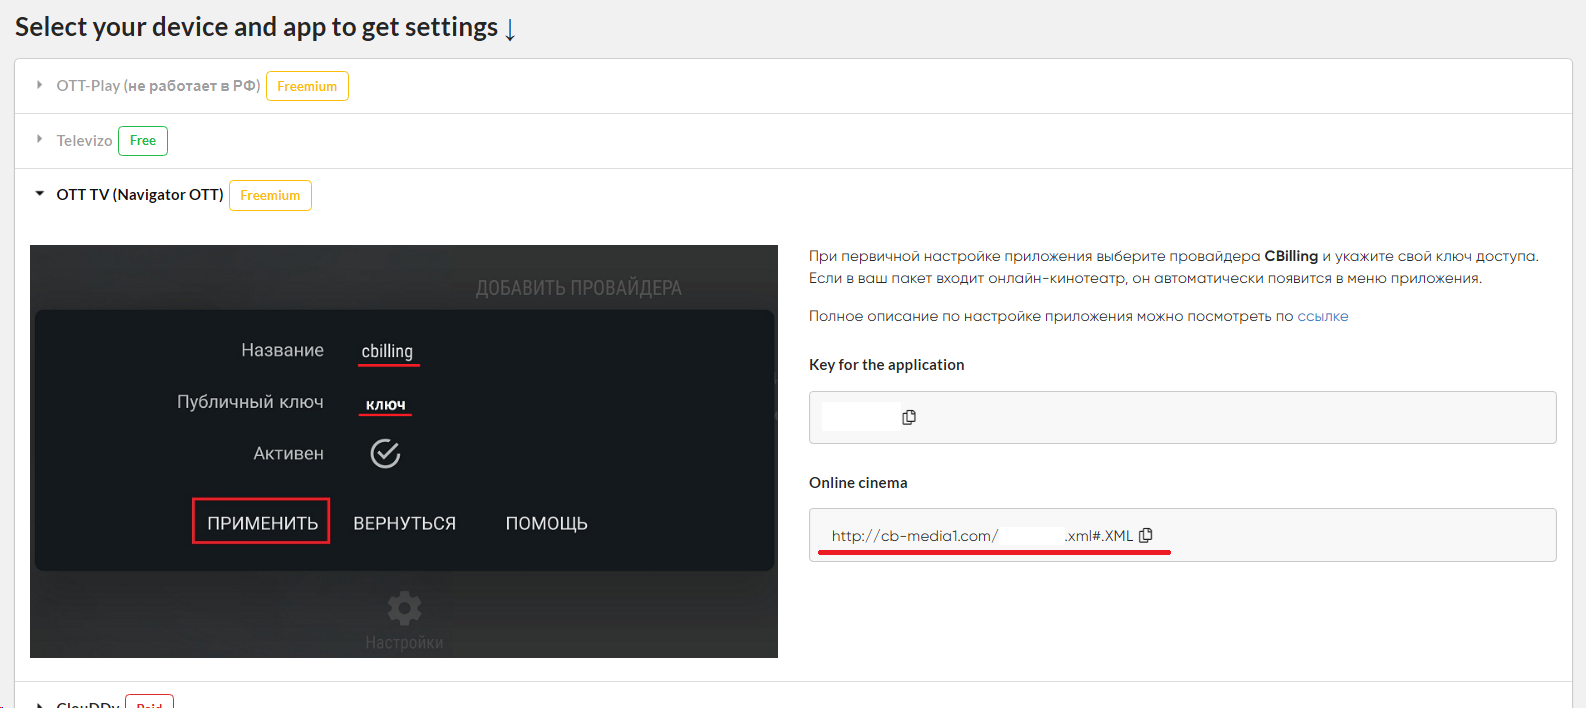Click ПОМОЩЬ in the preview image
The image size is (1586, 708).
pyautogui.click(x=546, y=523)
